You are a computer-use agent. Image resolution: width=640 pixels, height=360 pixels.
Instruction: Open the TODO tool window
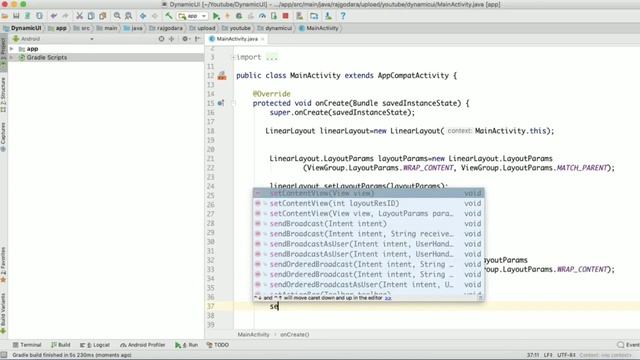click(x=218, y=345)
